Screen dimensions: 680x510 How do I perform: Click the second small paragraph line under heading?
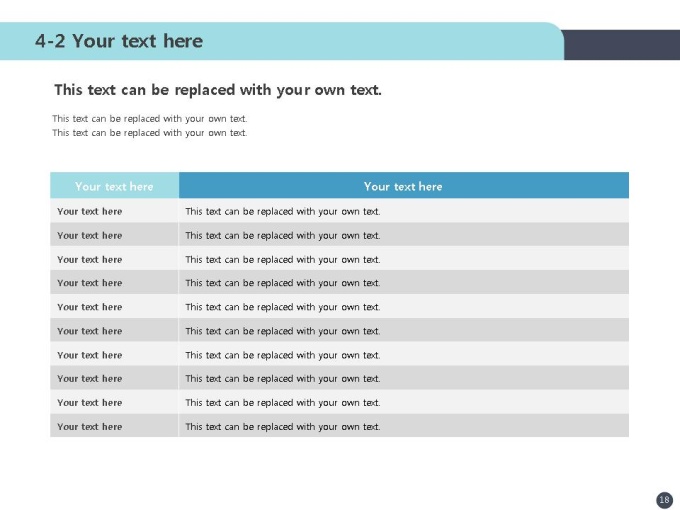[x=150, y=133]
